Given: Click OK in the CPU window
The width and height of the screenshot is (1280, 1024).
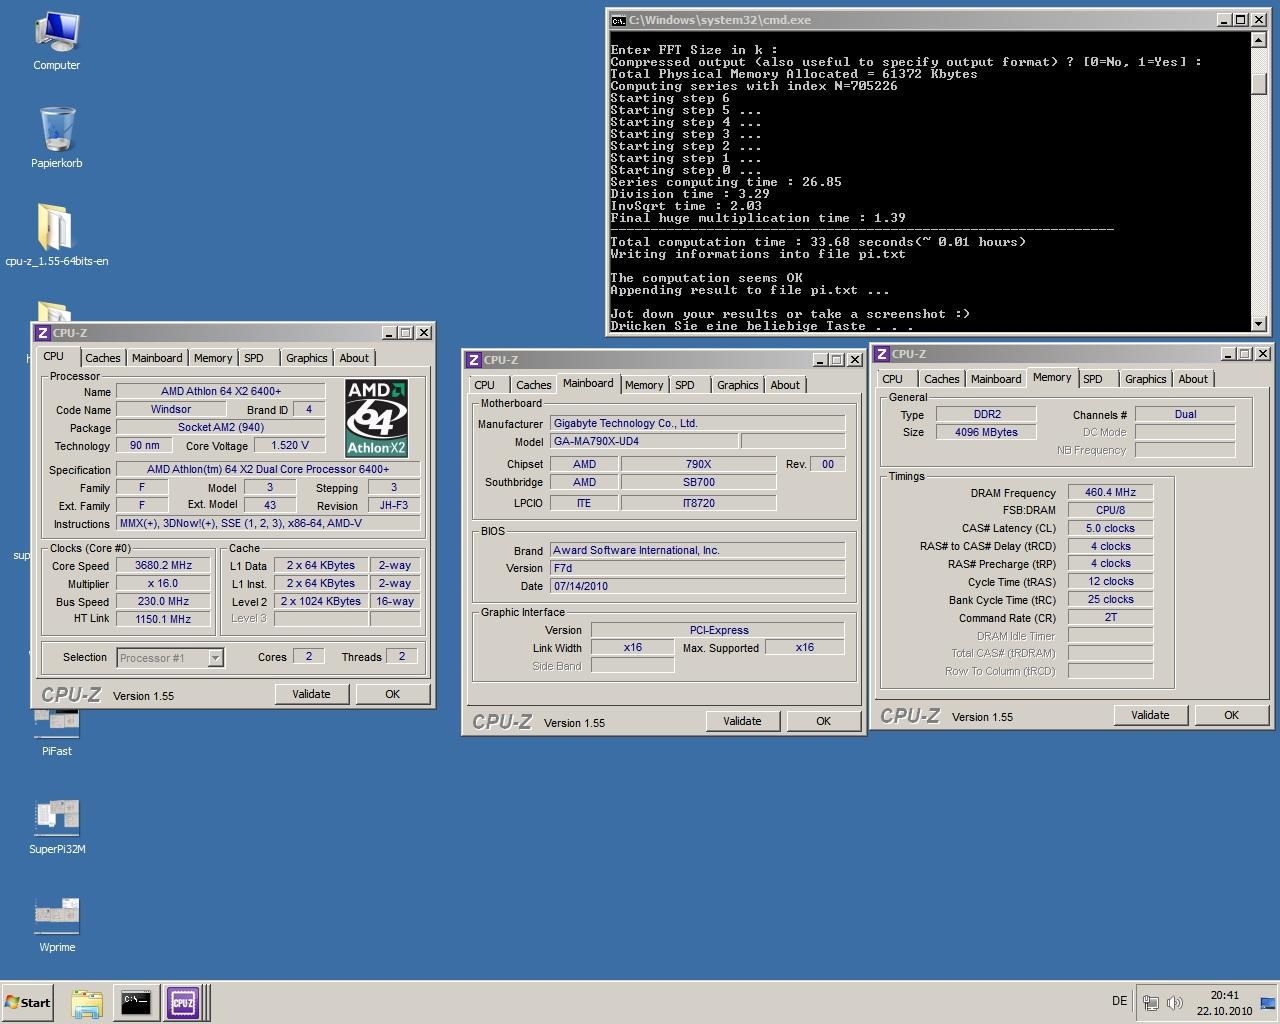Looking at the screenshot, I should point(392,694).
